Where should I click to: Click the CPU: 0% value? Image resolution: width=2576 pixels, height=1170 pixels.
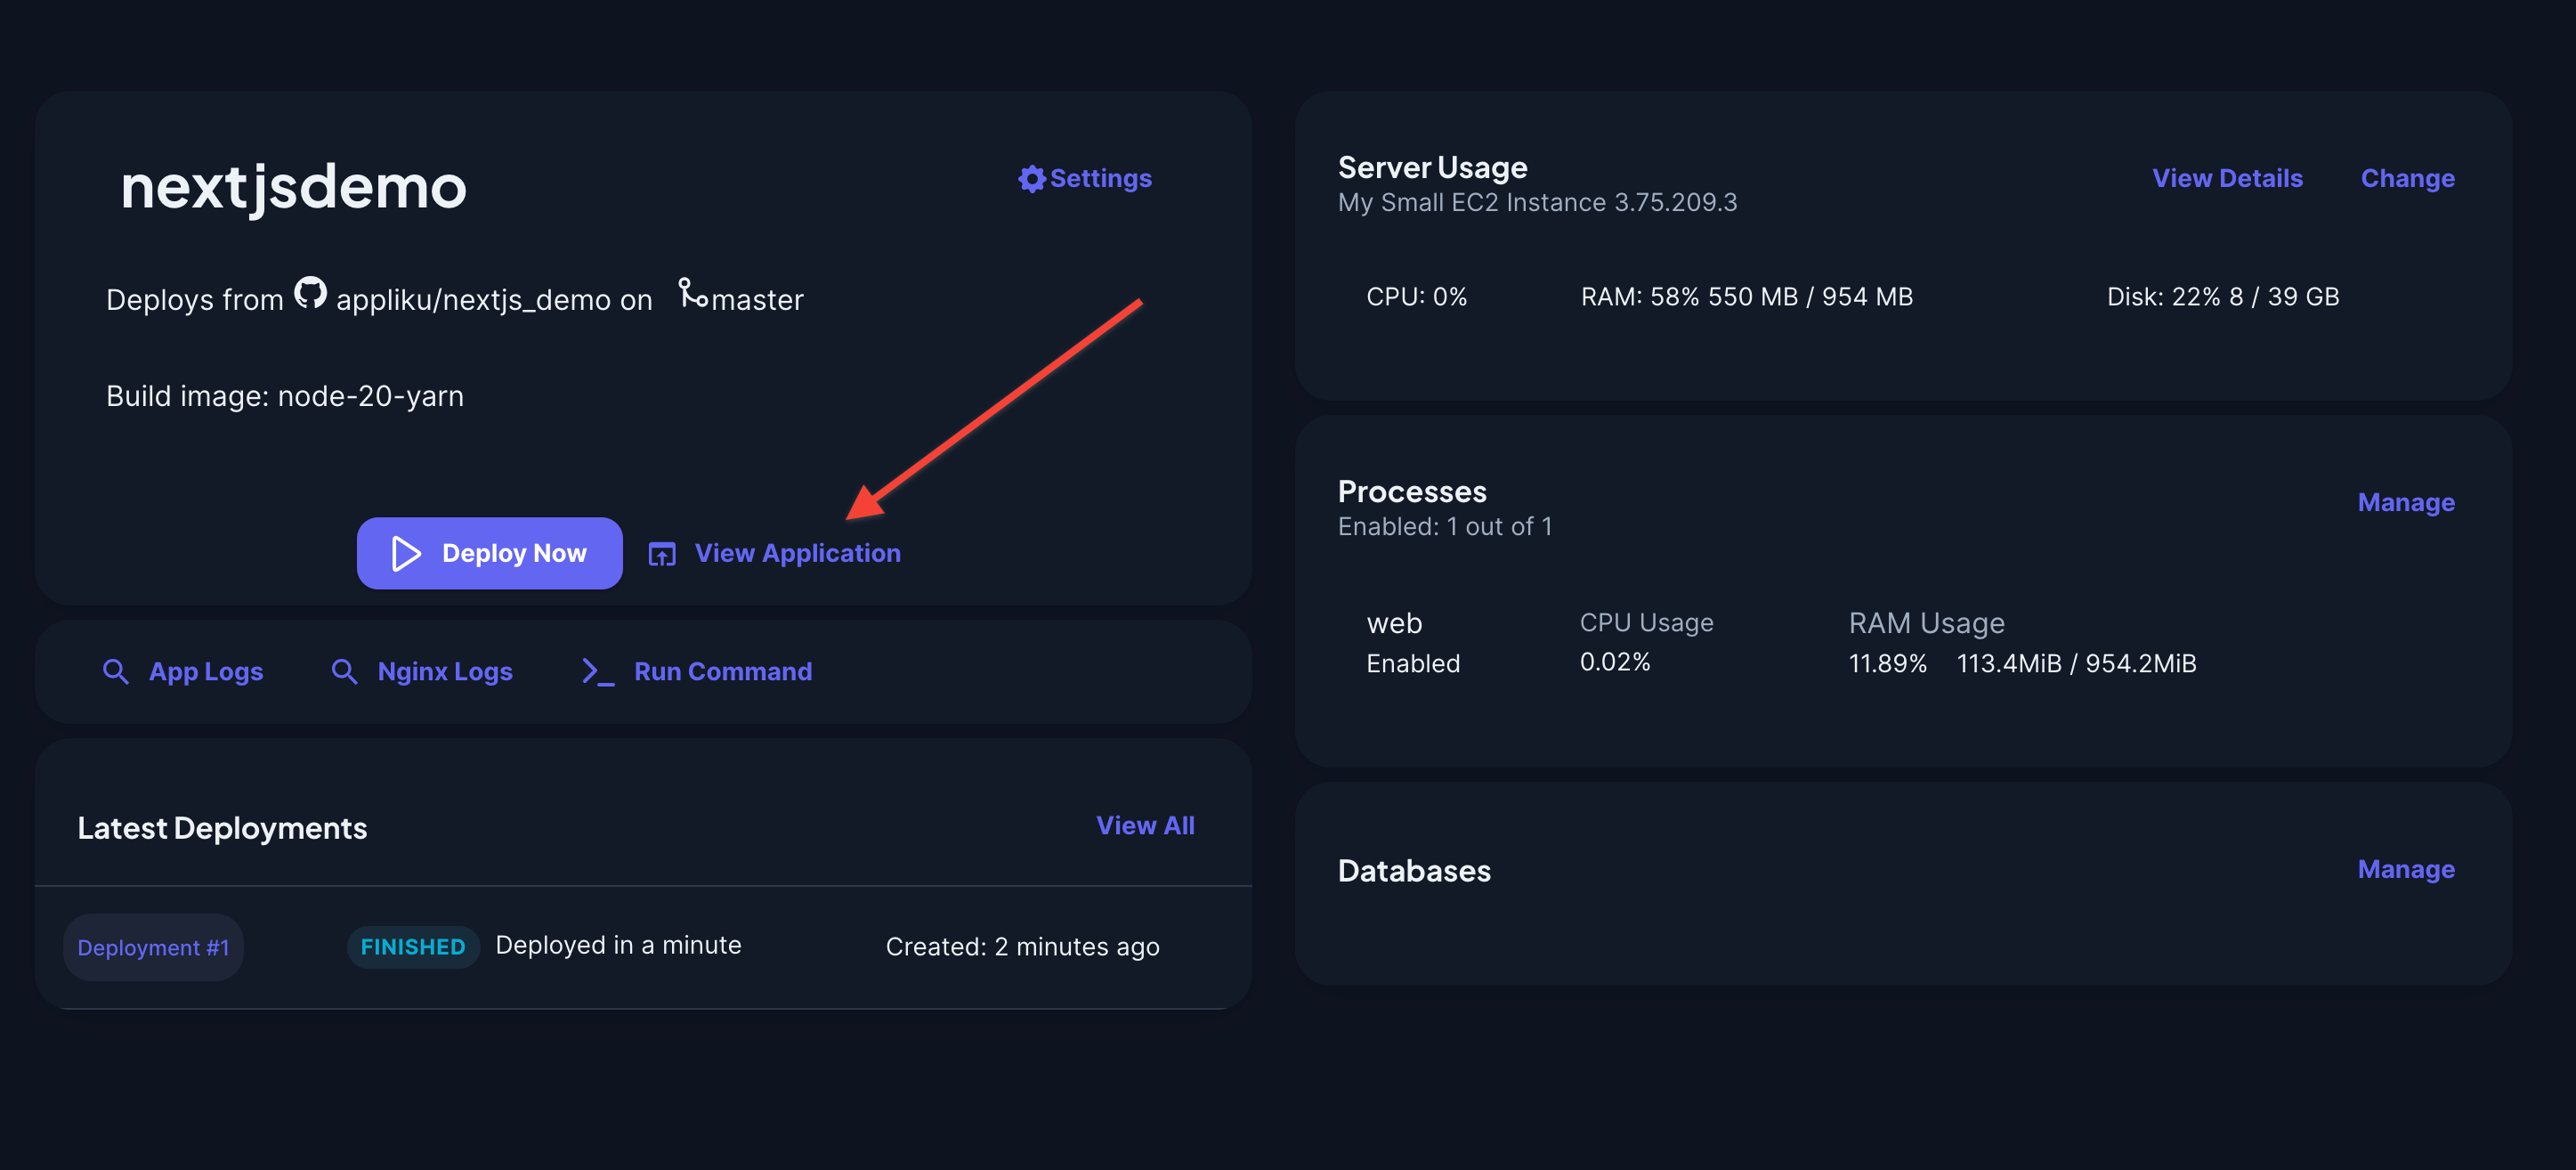[1417, 297]
